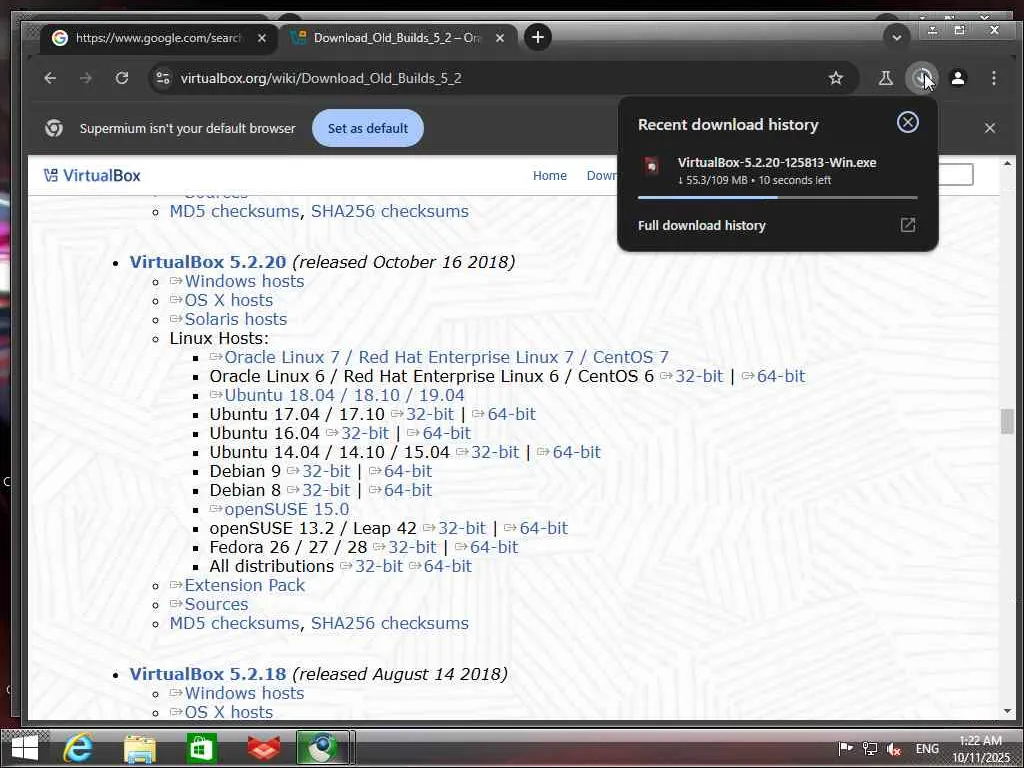Screen dimensions: 1024x768
Task: Select the Supermium browser taskbar icon
Action: pyautogui.click(x=323, y=748)
